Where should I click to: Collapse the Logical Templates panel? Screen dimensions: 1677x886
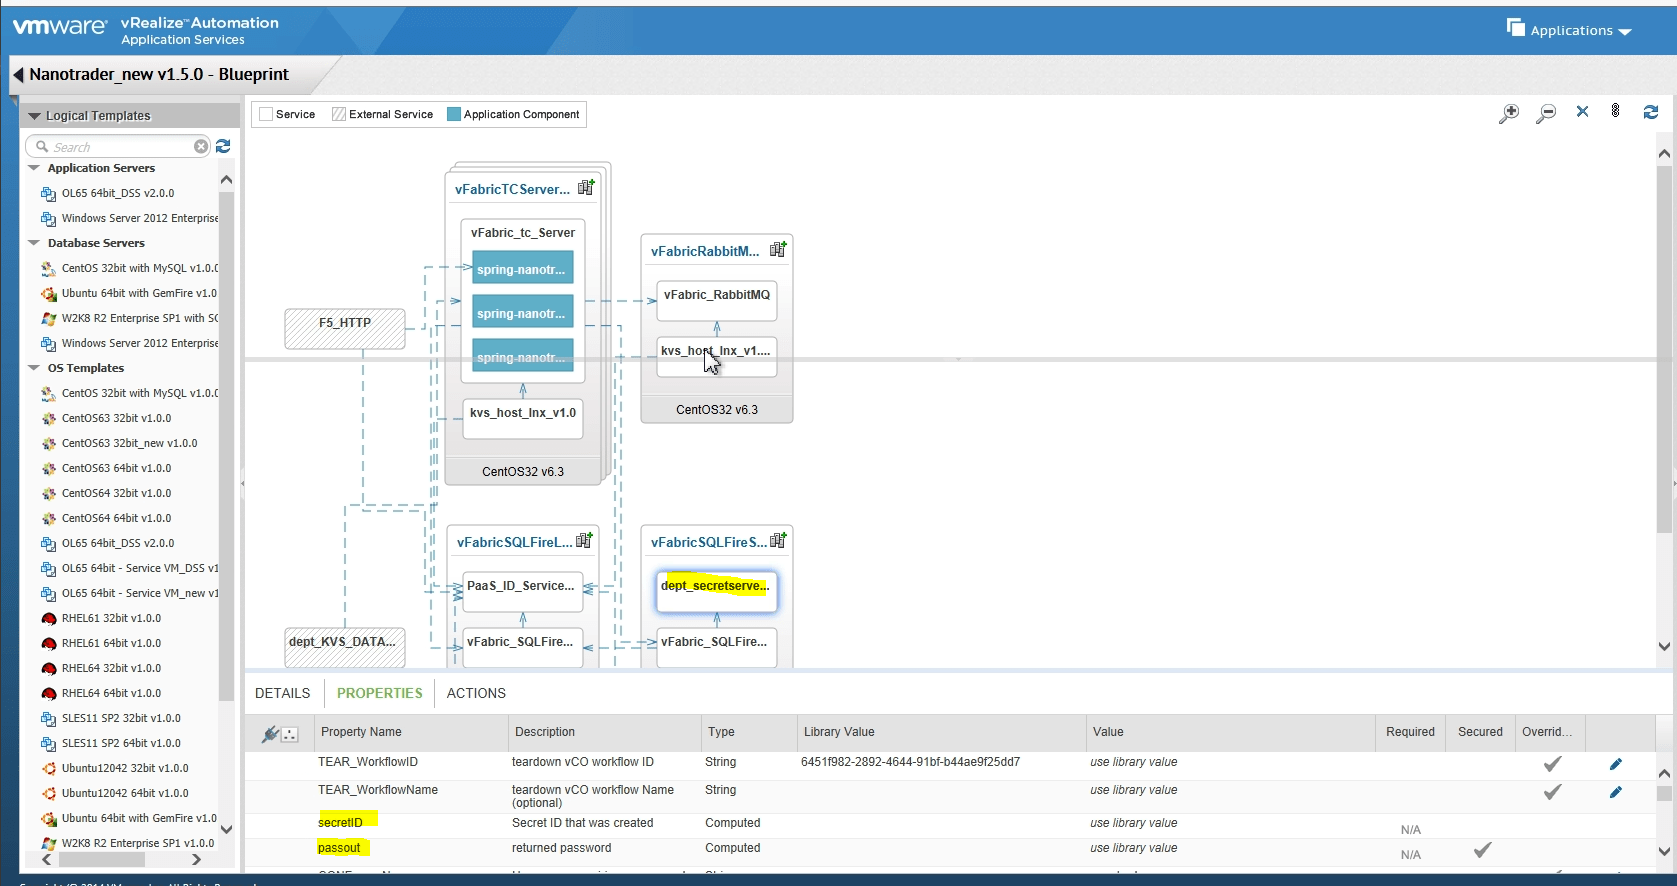tap(34, 116)
